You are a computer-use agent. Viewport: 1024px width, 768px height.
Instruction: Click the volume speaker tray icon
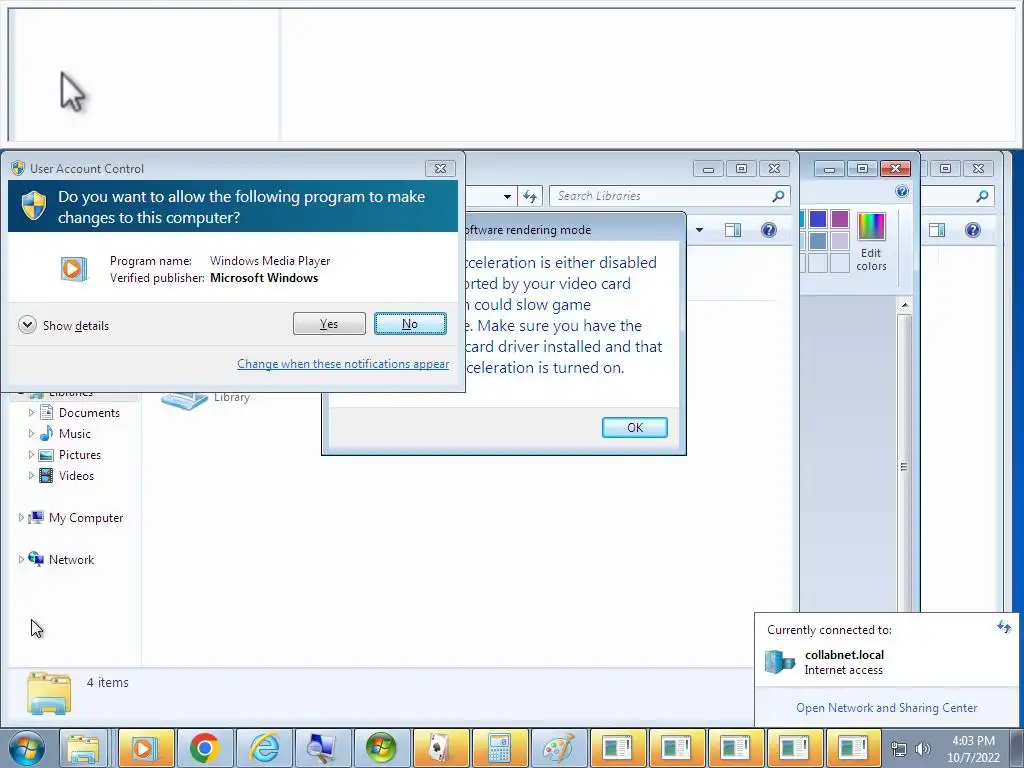click(922, 749)
